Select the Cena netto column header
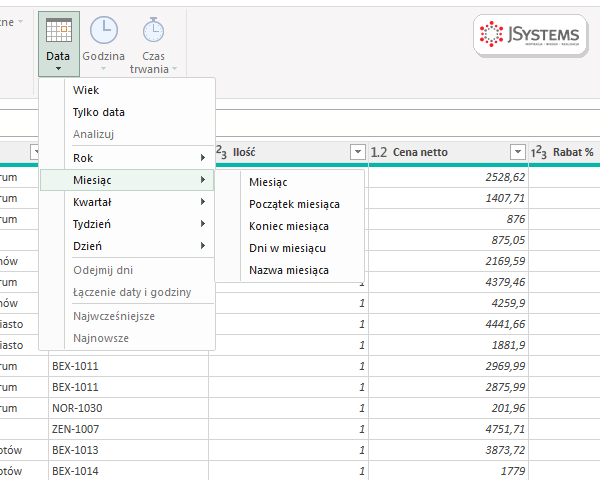This screenshot has height=480, width=600. point(448,152)
